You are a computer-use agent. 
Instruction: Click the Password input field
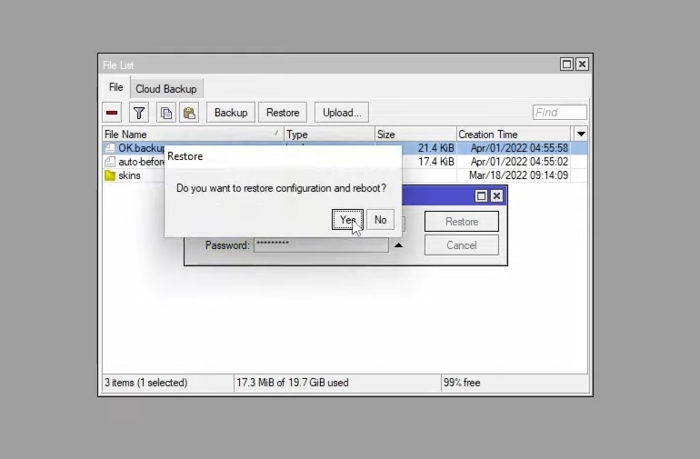coord(320,245)
